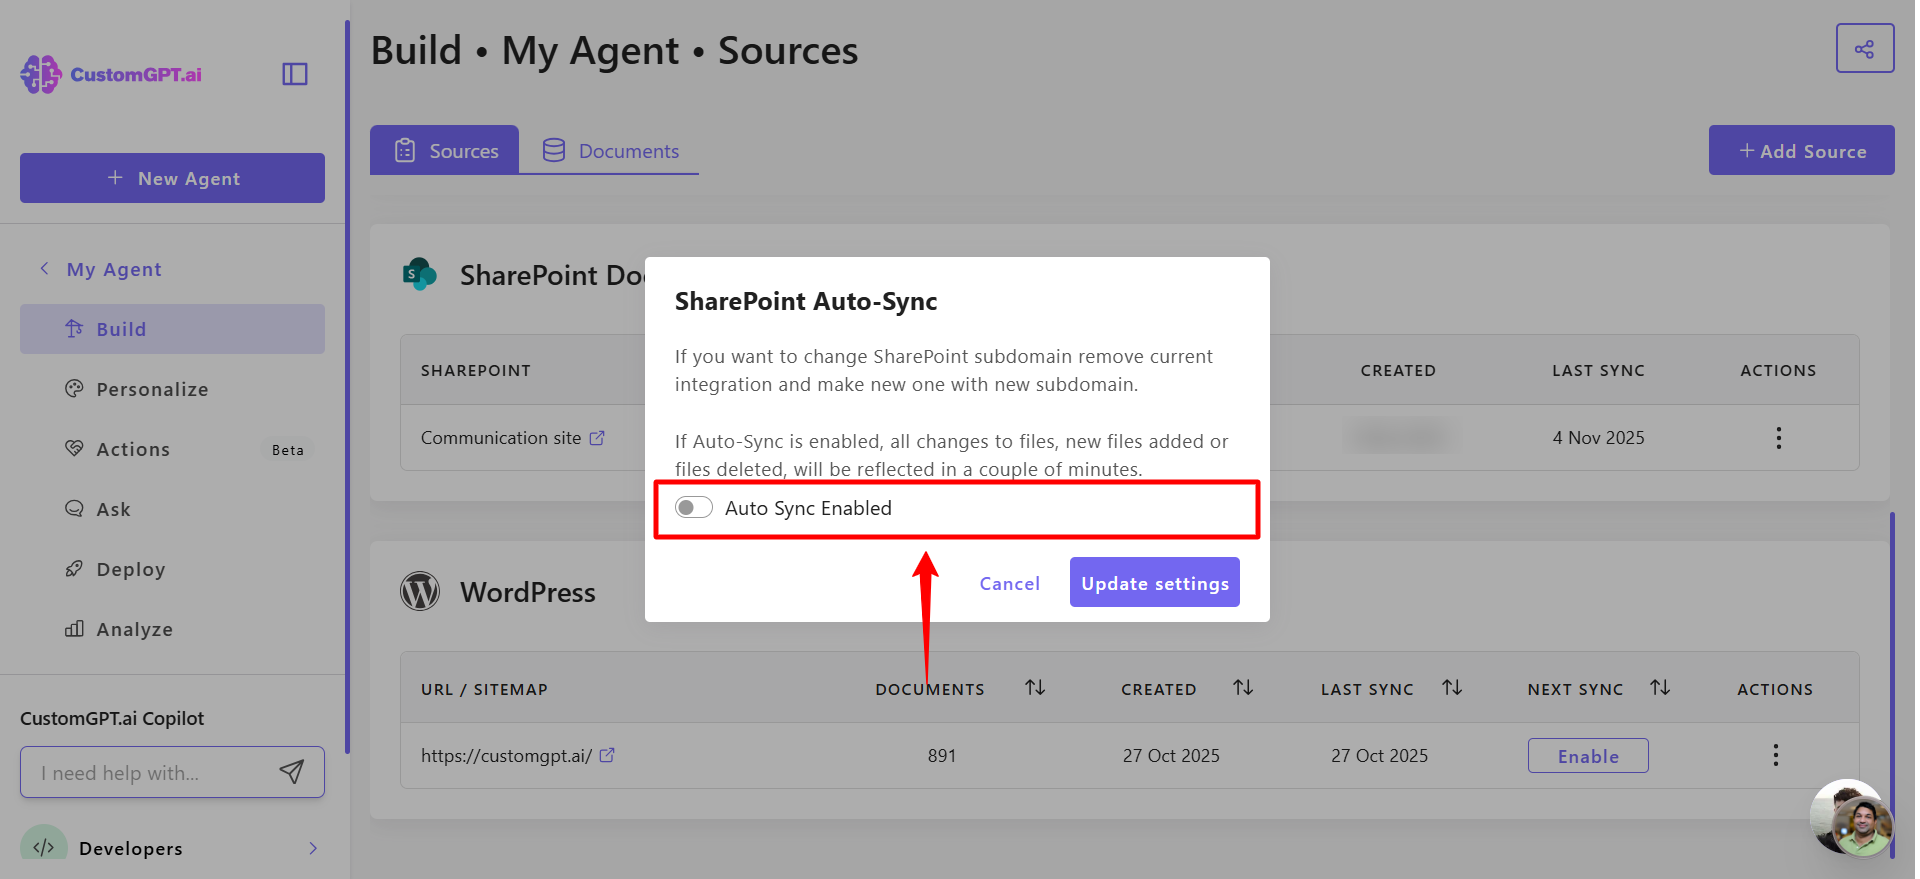Click the Update settings button
This screenshot has width=1920, height=879.
(1154, 582)
